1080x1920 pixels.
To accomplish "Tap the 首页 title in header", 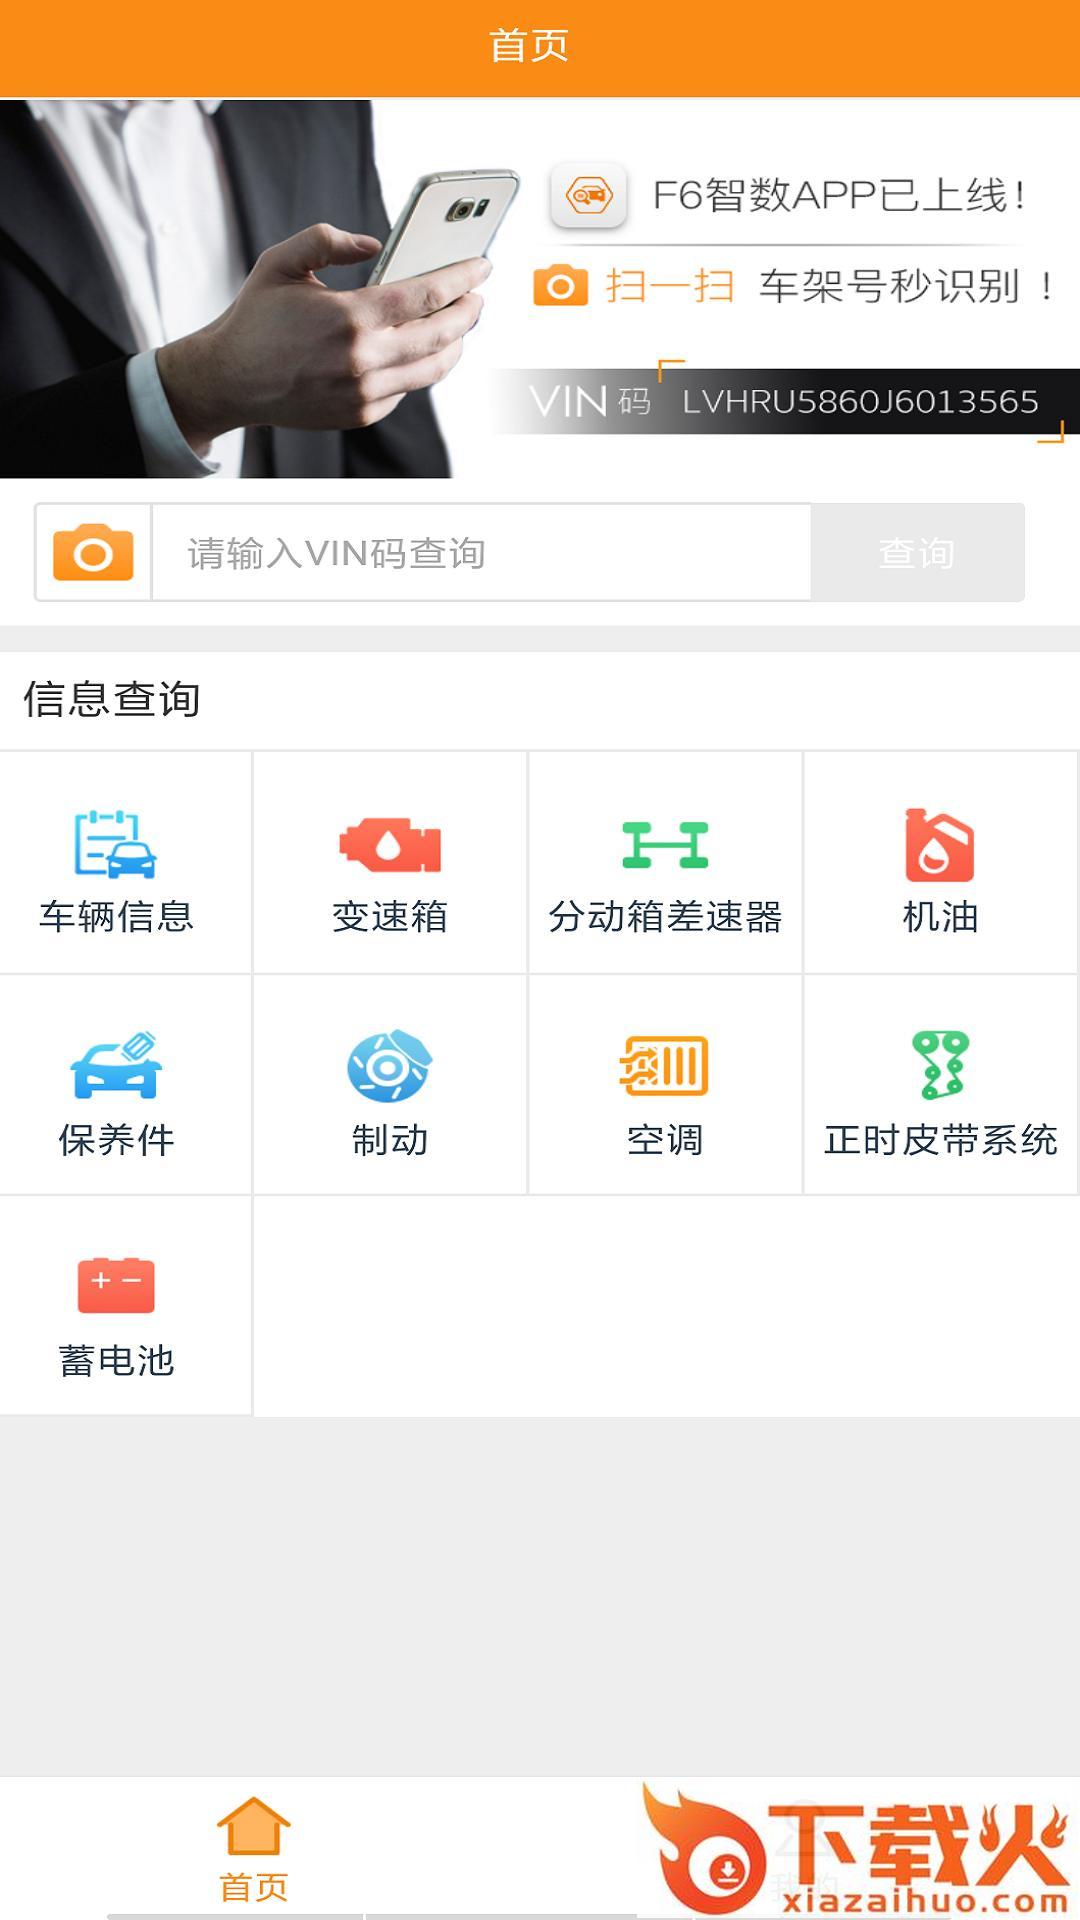I will point(529,46).
